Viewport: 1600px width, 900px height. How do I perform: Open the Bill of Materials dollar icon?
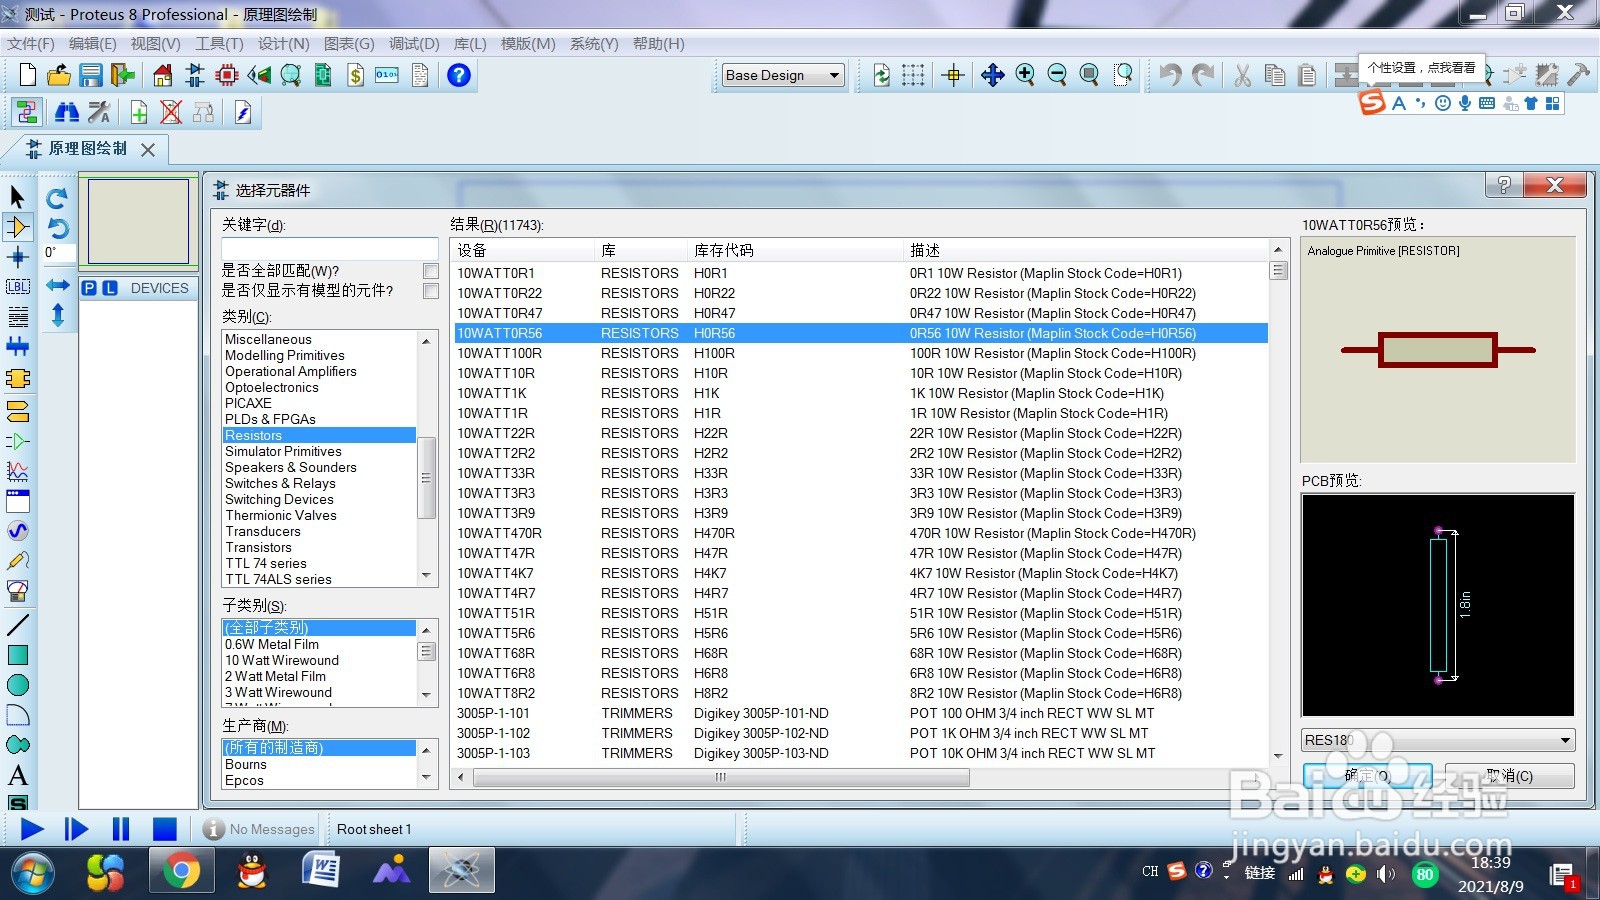click(355, 75)
